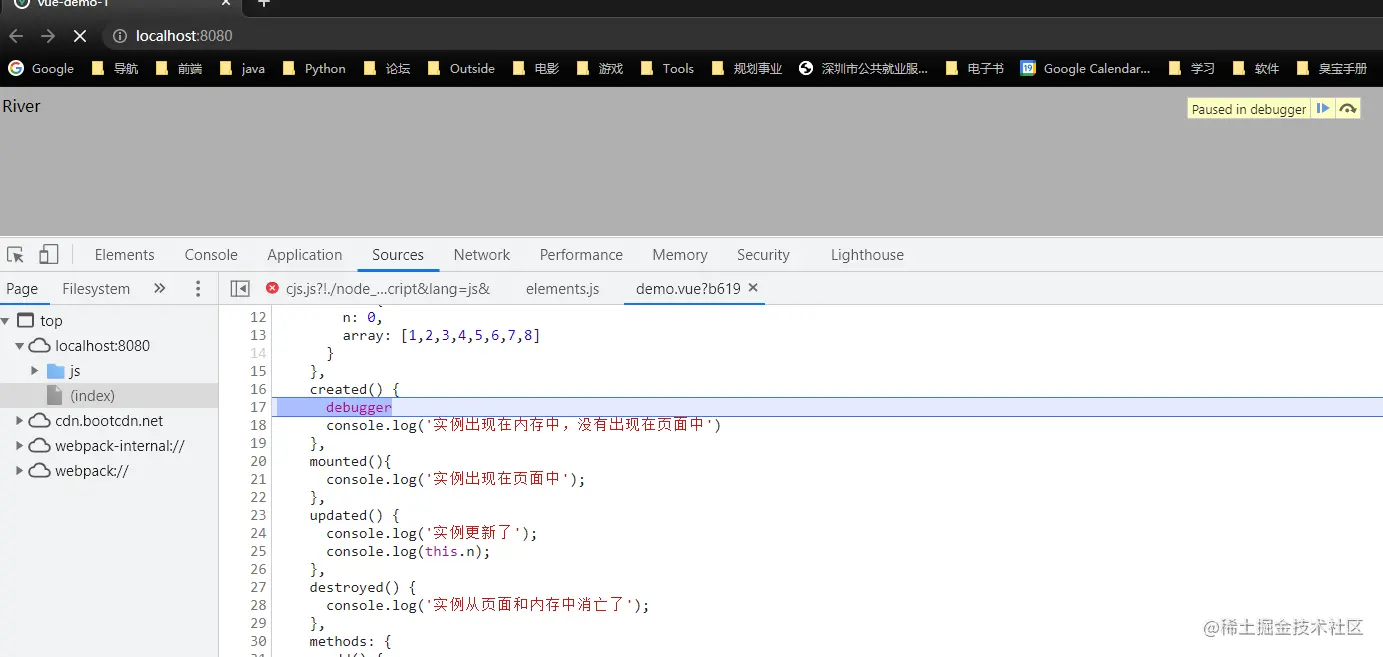1383x657 pixels.
Task: Open the DevTools customize menu via three dots
Action: pyautogui.click(x=197, y=288)
